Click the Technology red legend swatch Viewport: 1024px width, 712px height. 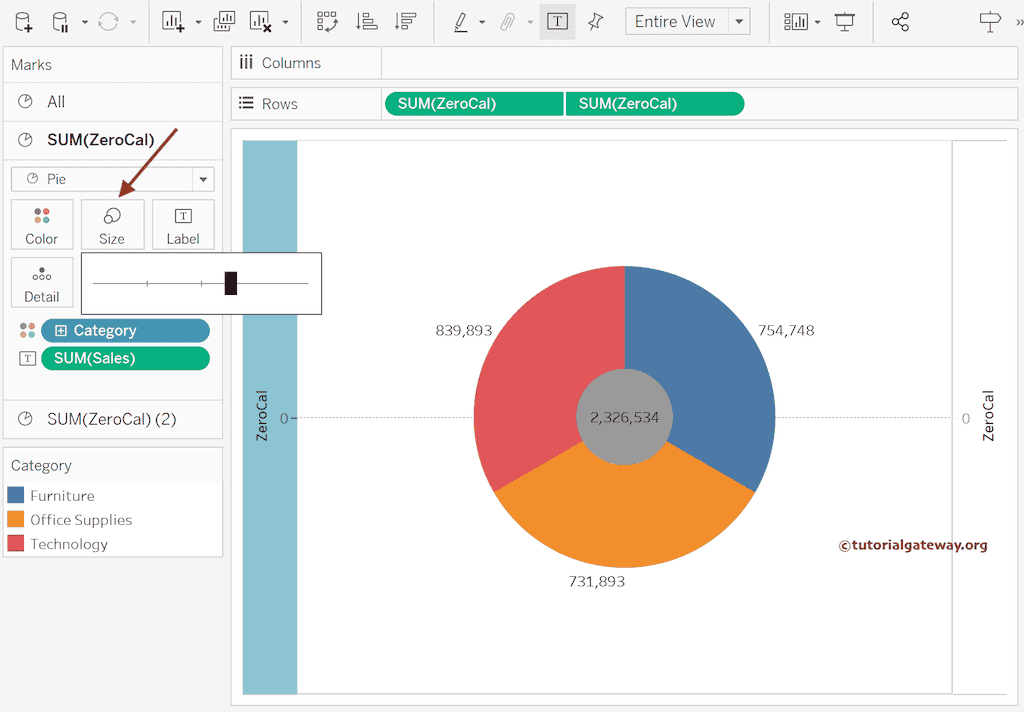point(15,544)
